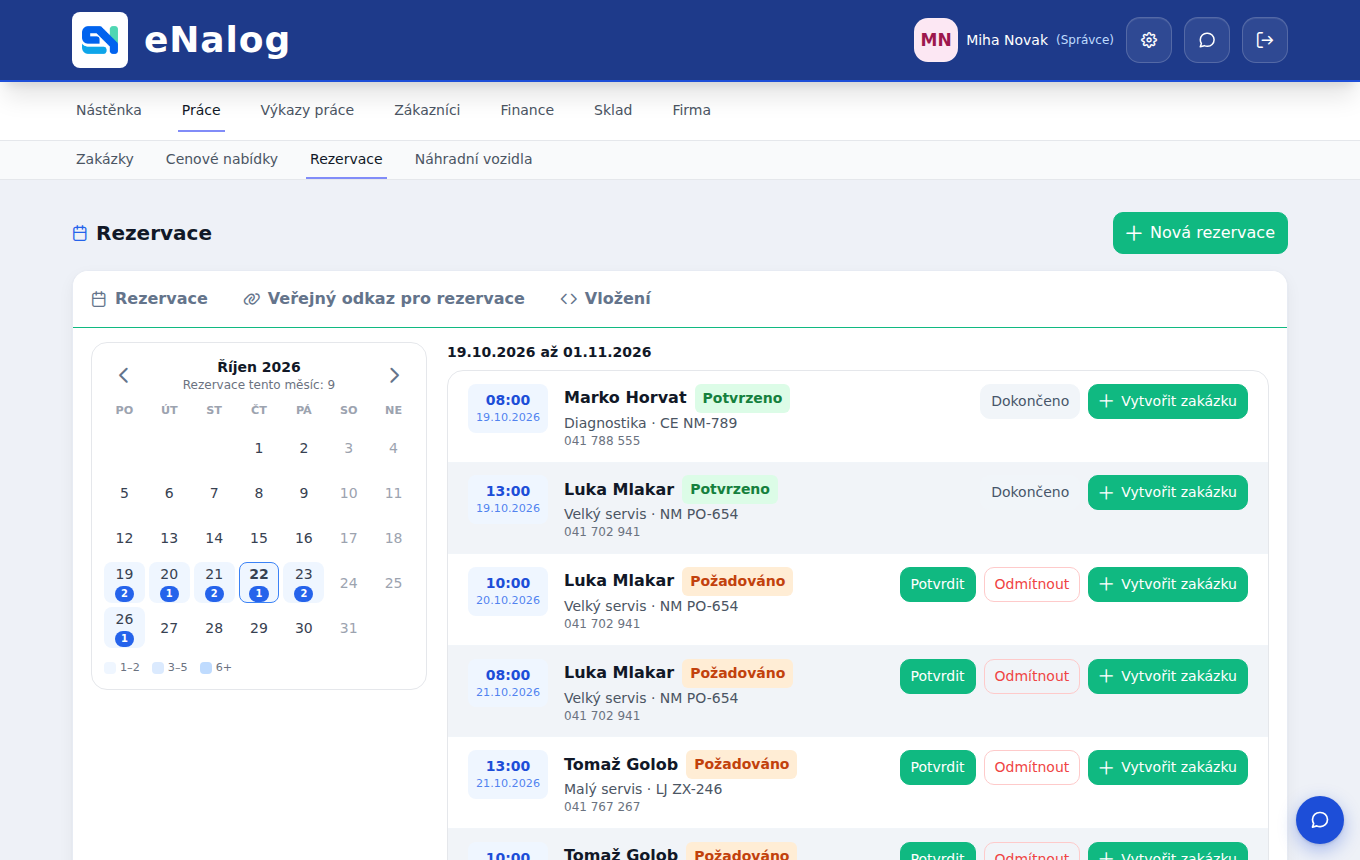Open the Zákazníci main menu
Image resolution: width=1360 pixels, height=860 pixels.
pos(427,110)
